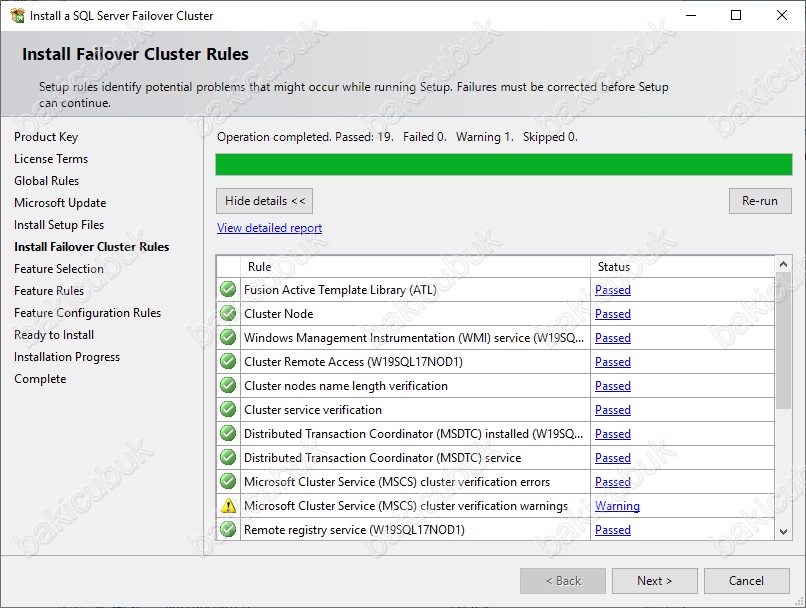This screenshot has height=608, width=806.
Task: Click the Fusion Active Template Library (ATL) rule text
Action: coord(340,290)
